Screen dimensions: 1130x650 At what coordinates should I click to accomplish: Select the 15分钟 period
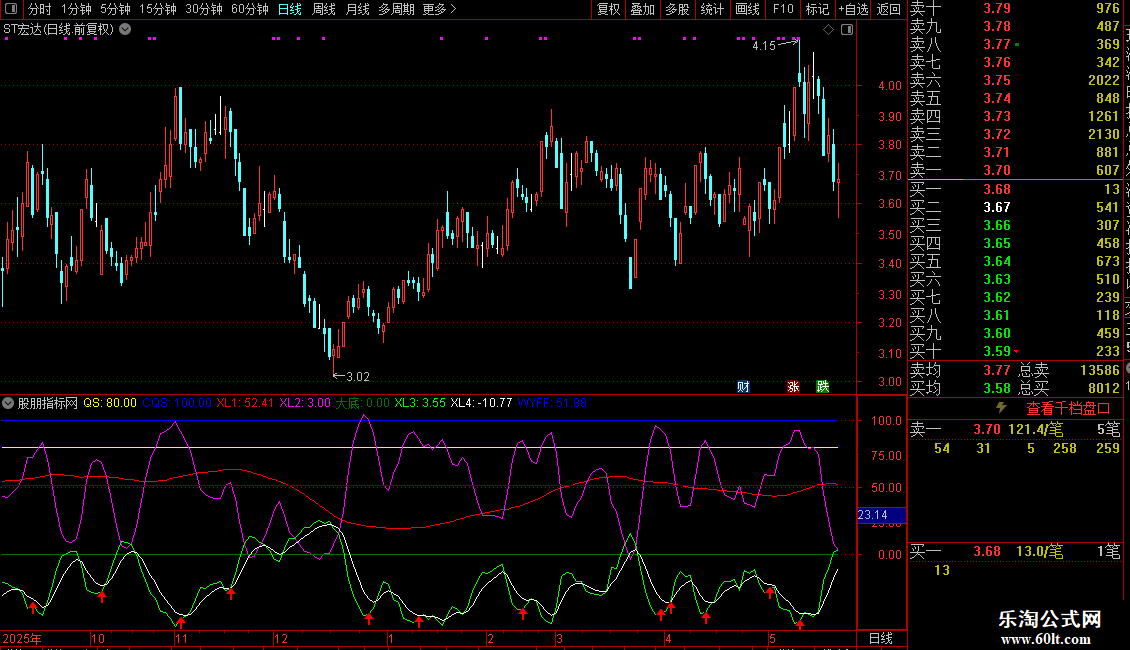point(158,9)
